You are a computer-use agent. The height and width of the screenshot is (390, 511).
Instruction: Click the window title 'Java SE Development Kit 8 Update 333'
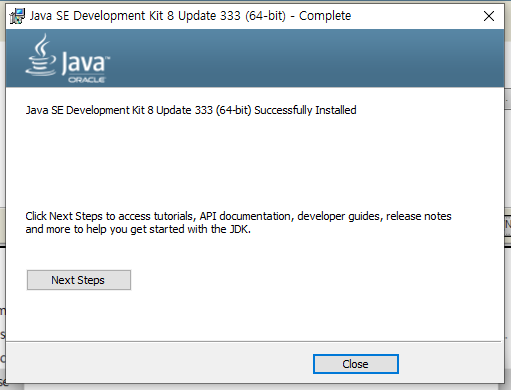(190, 16)
